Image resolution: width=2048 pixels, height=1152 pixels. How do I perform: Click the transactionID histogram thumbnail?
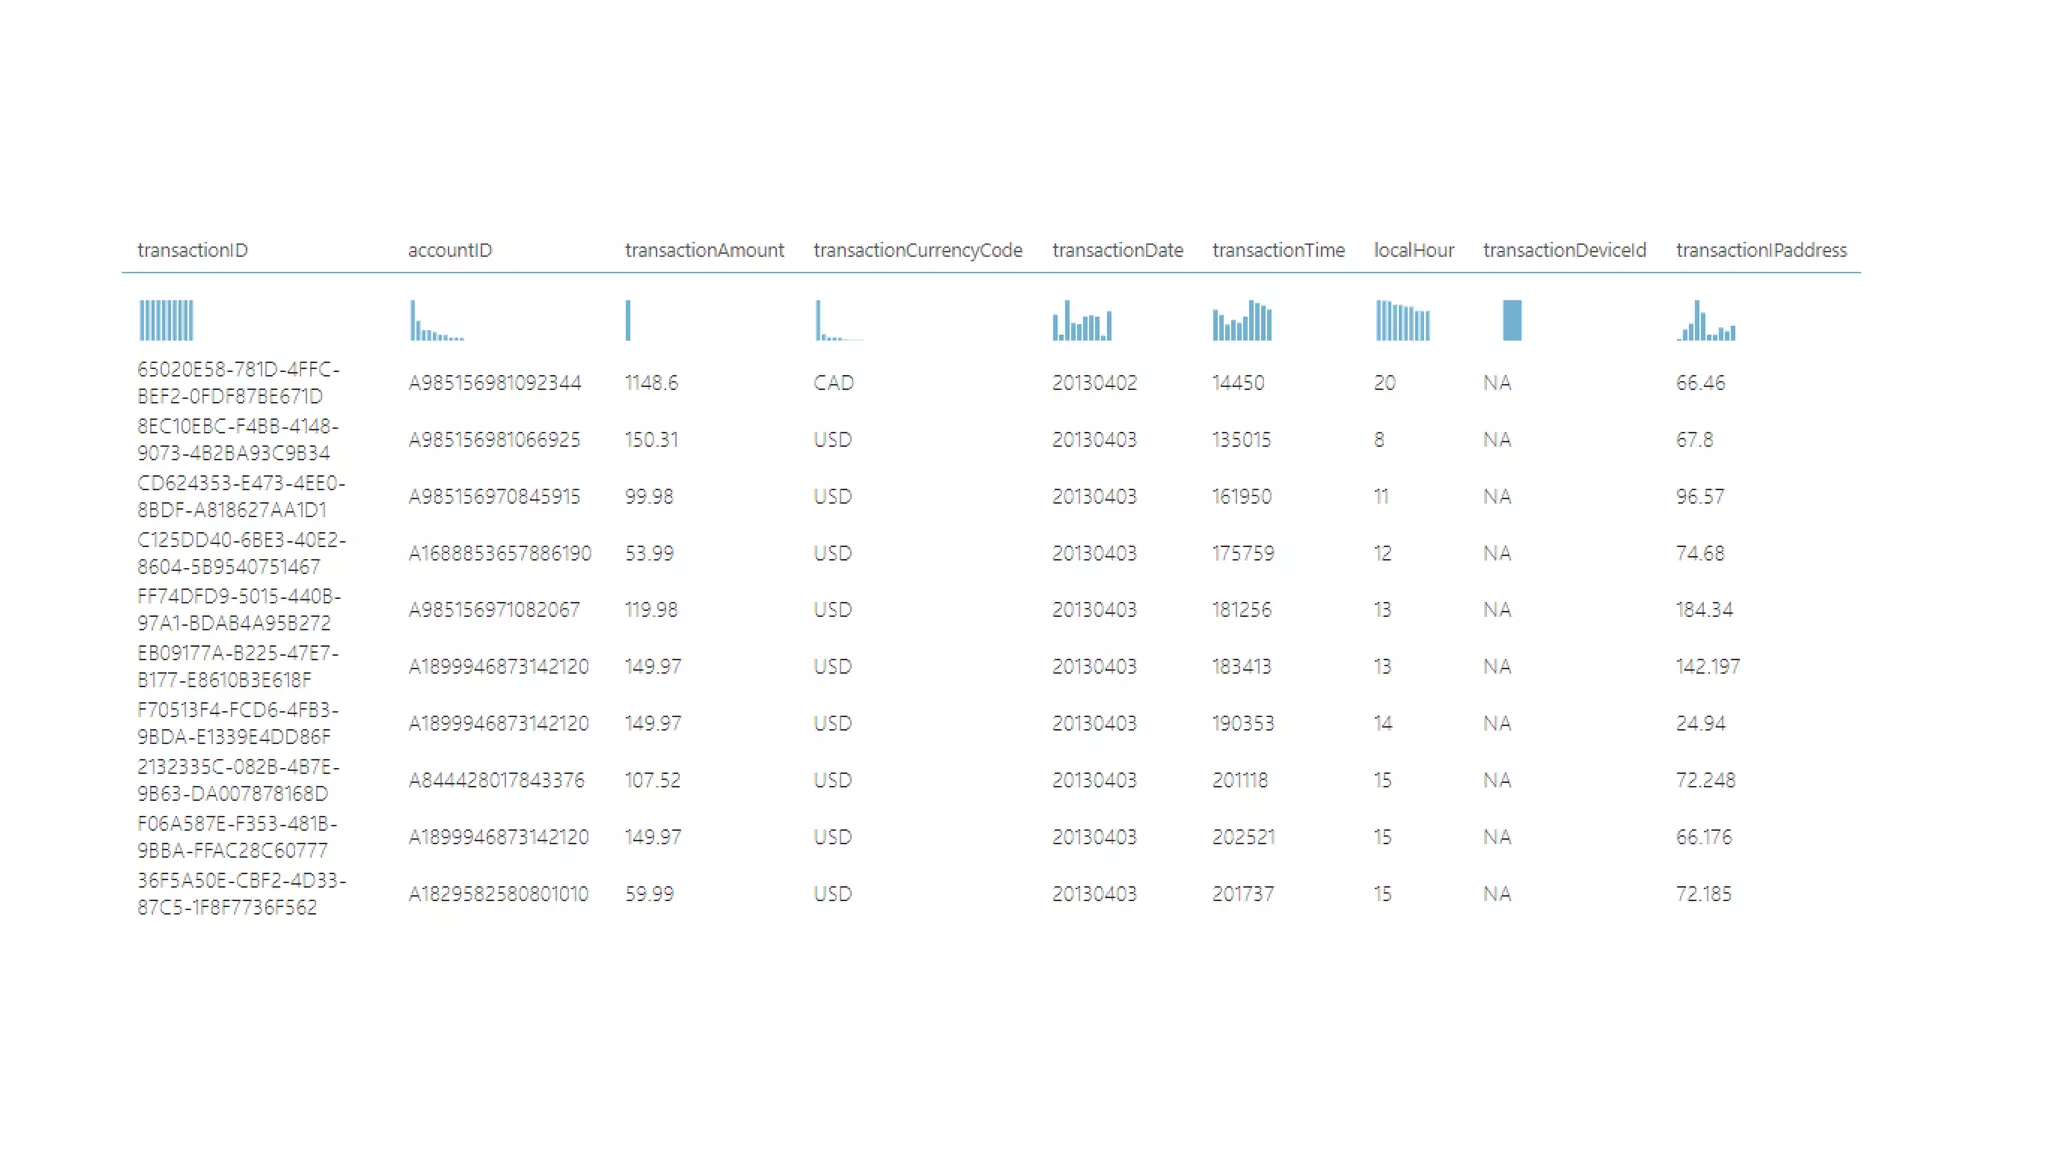pos(166,320)
